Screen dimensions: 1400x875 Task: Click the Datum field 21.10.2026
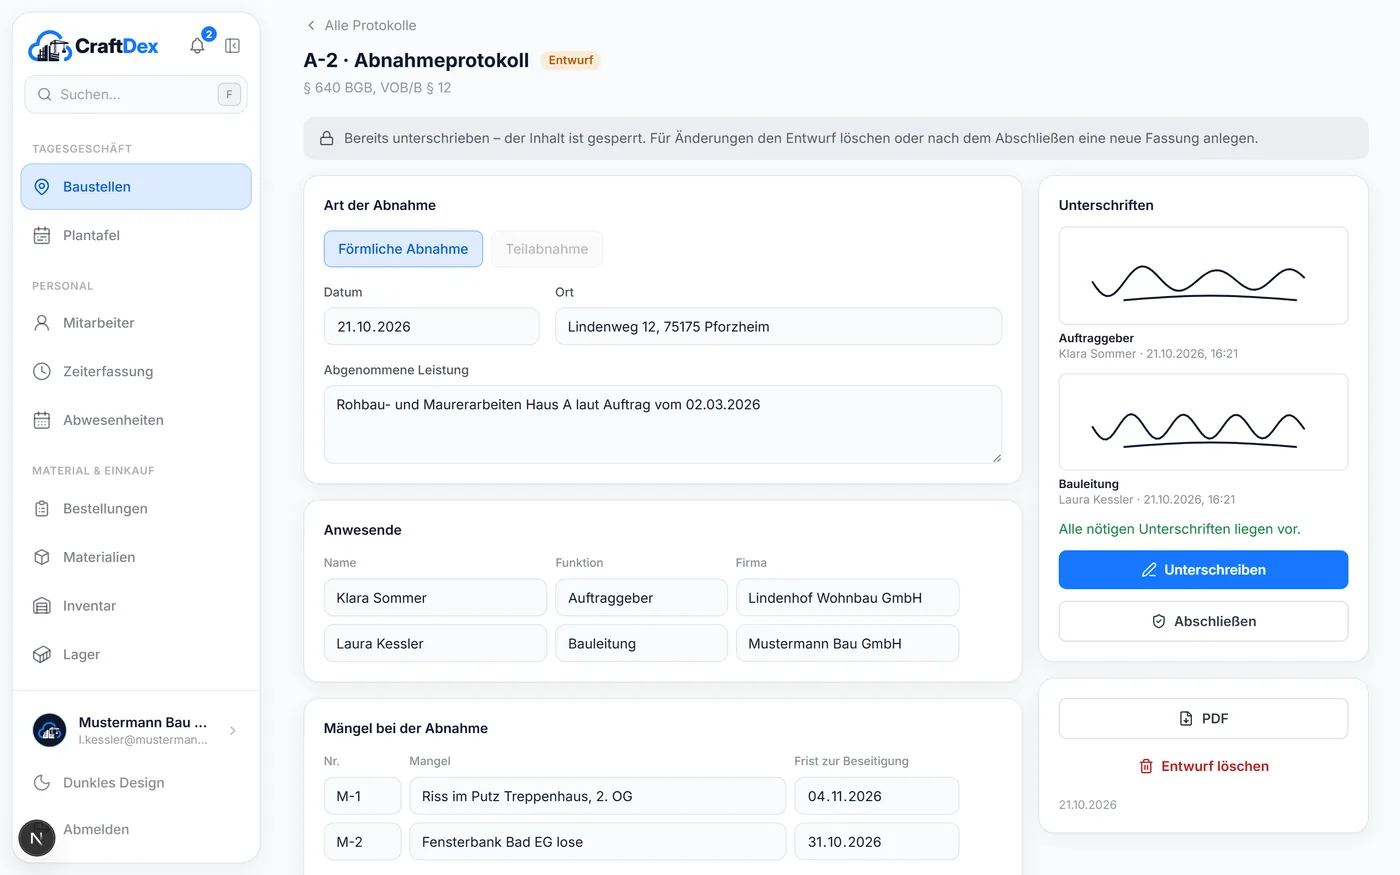tap(431, 327)
